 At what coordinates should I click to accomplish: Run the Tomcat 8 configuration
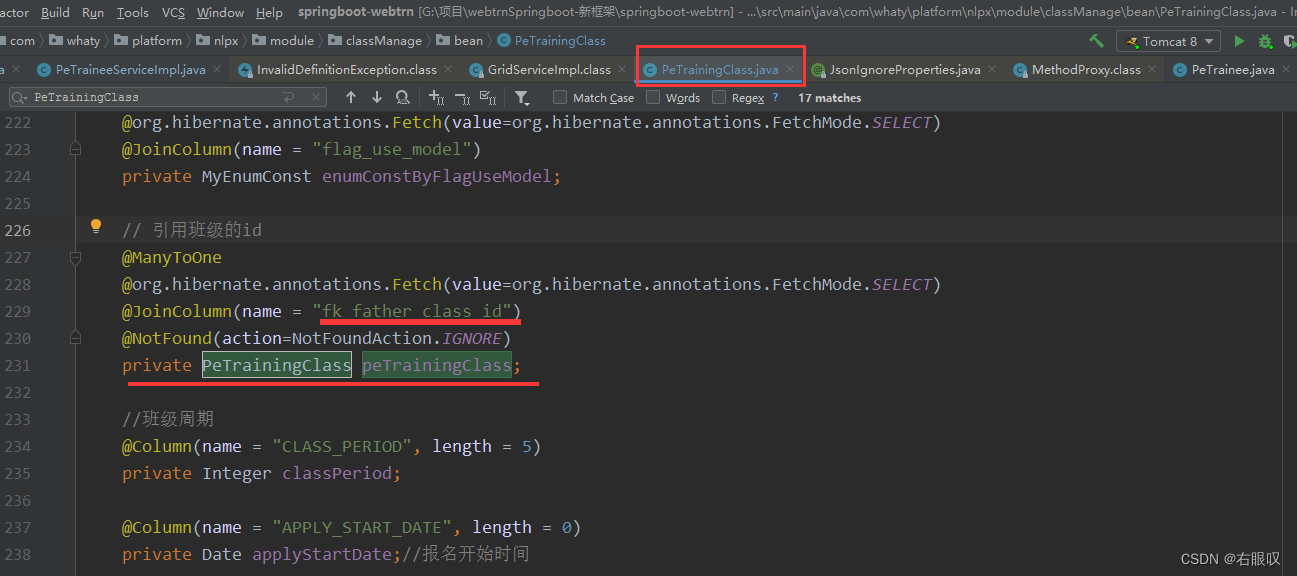click(1240, 41)
